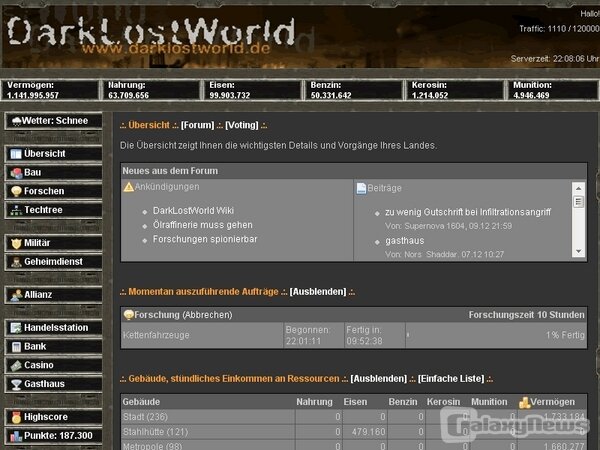Click the Ankündigungen warning triangle icon
The height and width of the screenshot is (450, 600).
click(129, 187)
